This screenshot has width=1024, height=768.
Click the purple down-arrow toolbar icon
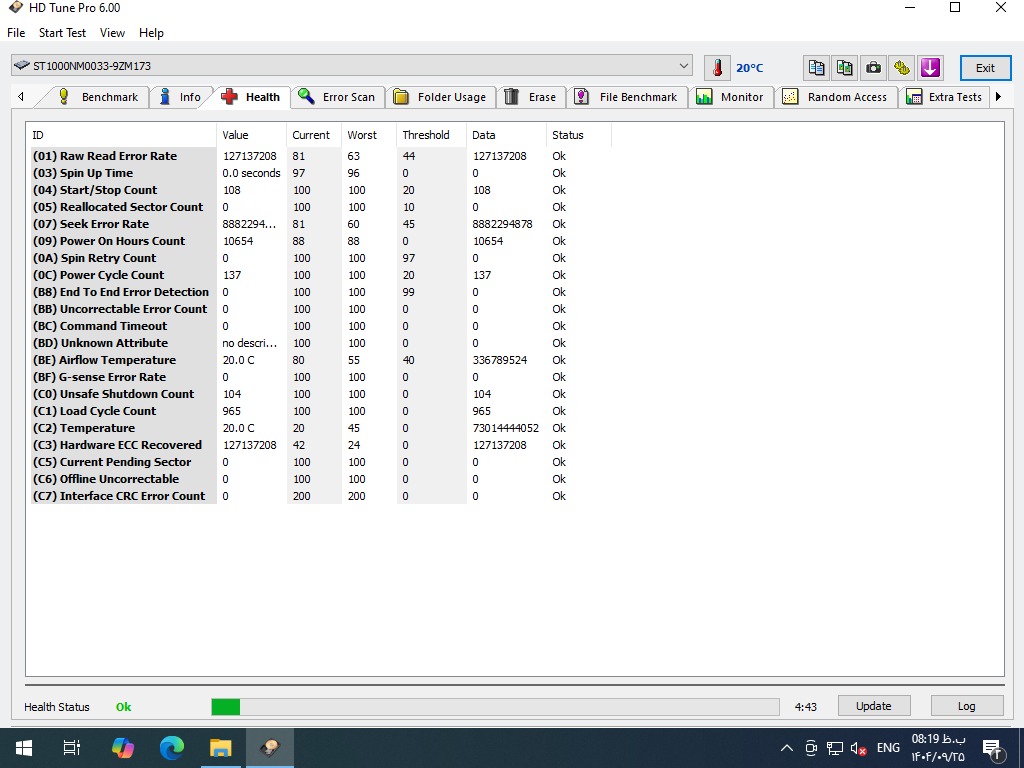coord(930,68)
